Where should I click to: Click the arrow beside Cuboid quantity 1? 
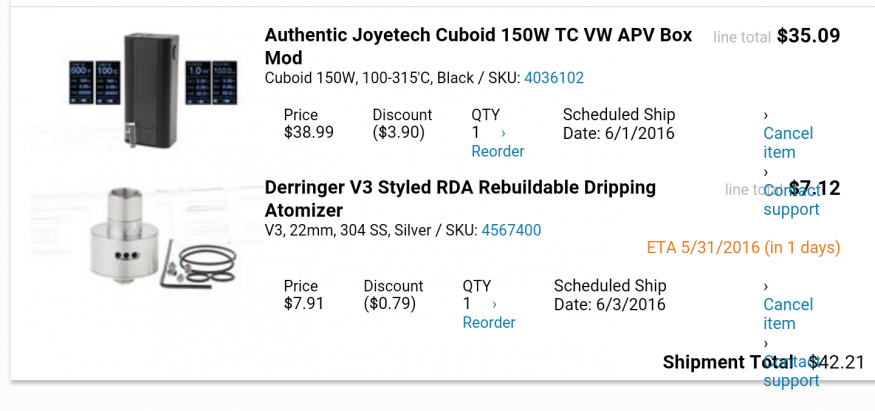pos(503,133)
